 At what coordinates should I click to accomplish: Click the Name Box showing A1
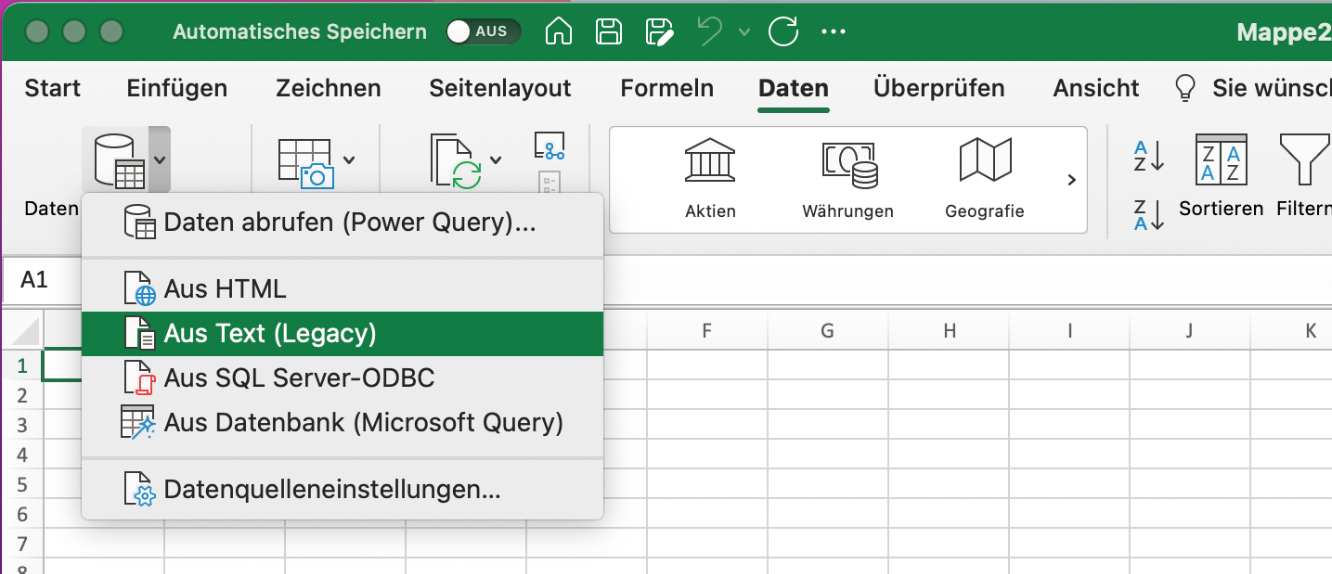click(41, 280)
